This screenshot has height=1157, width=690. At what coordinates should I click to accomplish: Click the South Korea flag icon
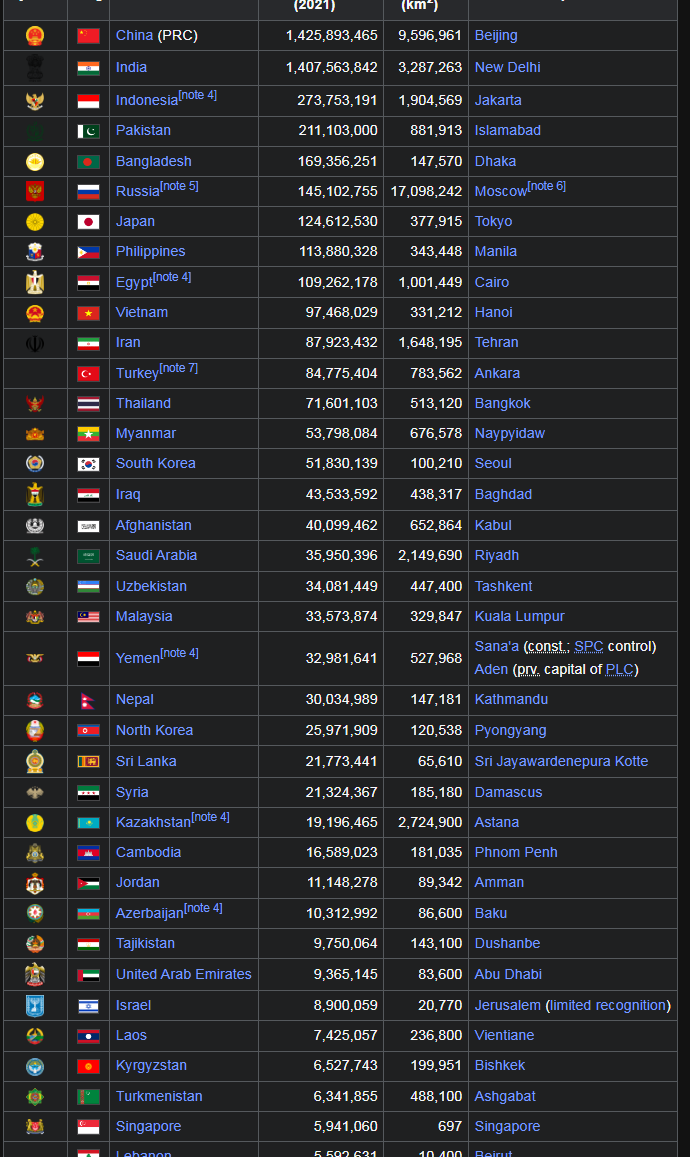pyautogui.click(x=88, y=464)
